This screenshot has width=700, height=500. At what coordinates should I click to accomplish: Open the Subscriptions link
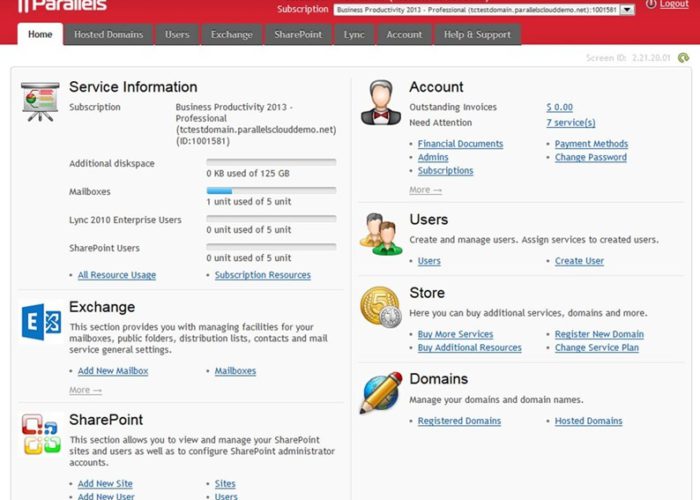click(446, 171)
